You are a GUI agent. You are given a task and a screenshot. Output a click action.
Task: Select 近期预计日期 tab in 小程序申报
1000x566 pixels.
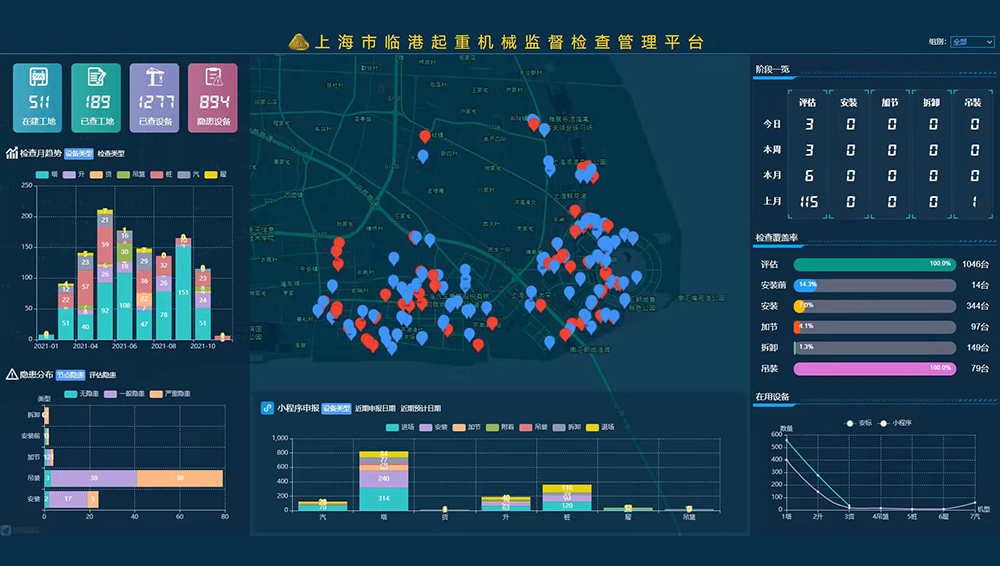click(x=421, y=408)
